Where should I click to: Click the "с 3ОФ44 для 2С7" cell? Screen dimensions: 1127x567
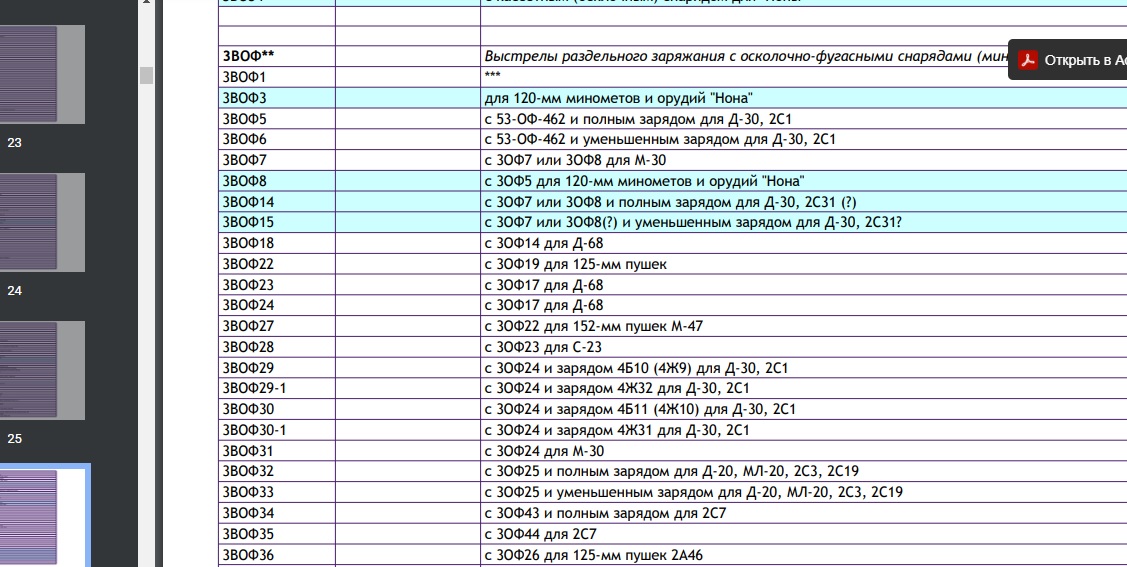click(540, 534)
